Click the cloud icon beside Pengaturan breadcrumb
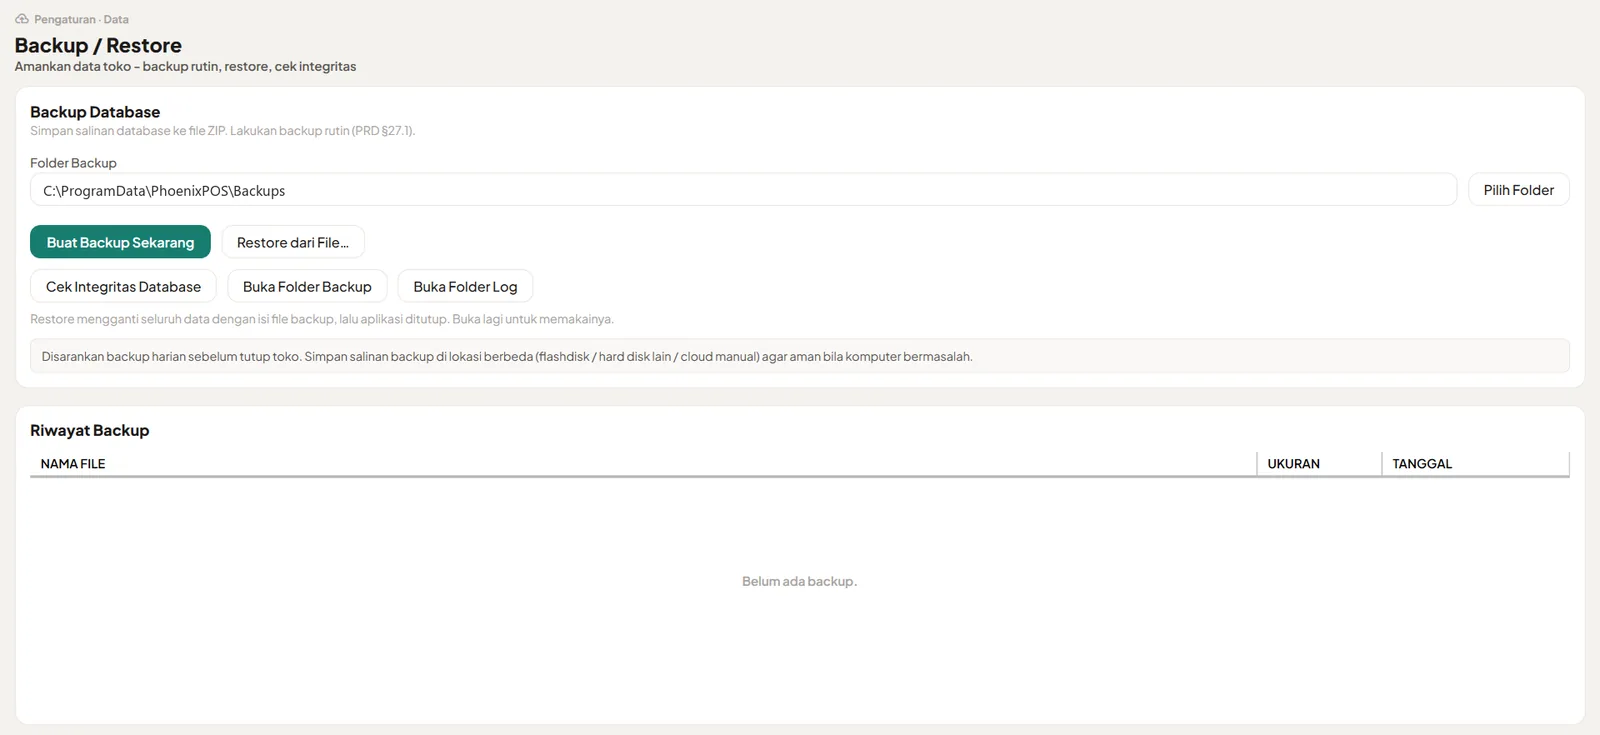Image resolution: width=1600 pixels, height=735 pixels. [22, 19]
